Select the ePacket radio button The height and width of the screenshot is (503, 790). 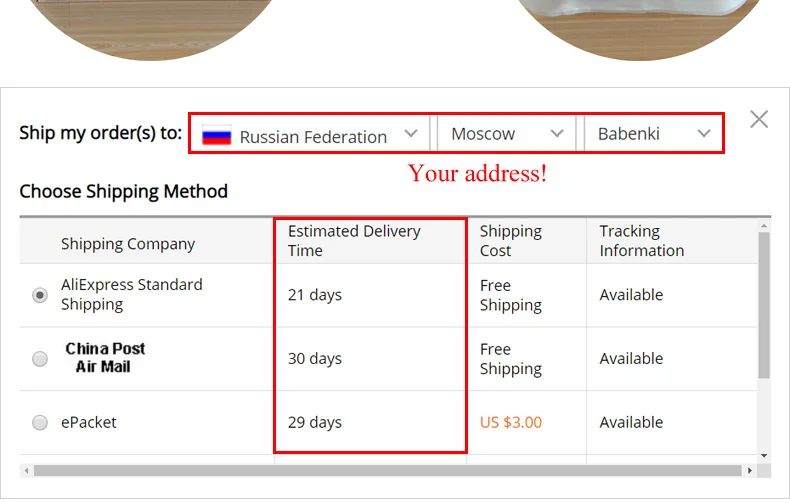(x=40, y=422)
